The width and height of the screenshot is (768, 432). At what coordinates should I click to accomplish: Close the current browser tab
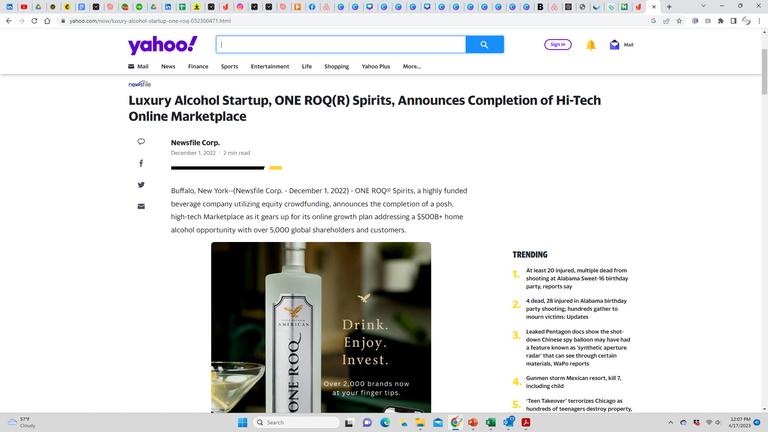[654, 7]
